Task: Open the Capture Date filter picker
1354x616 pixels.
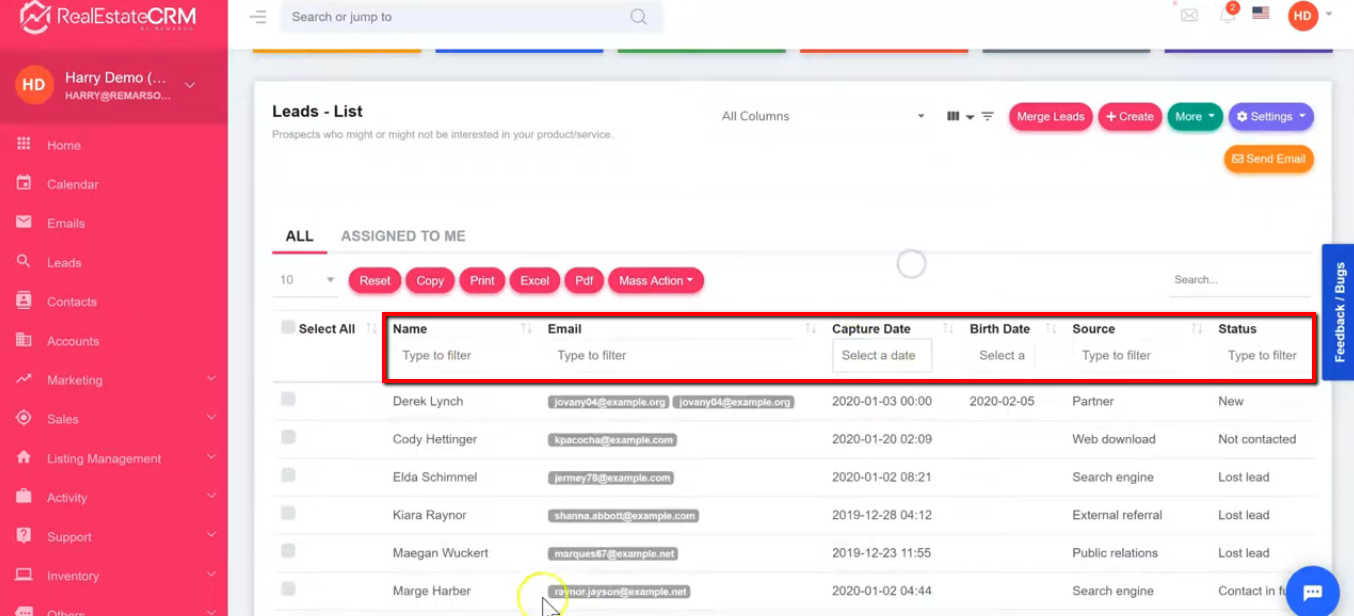Action: (x=881, y=356)
